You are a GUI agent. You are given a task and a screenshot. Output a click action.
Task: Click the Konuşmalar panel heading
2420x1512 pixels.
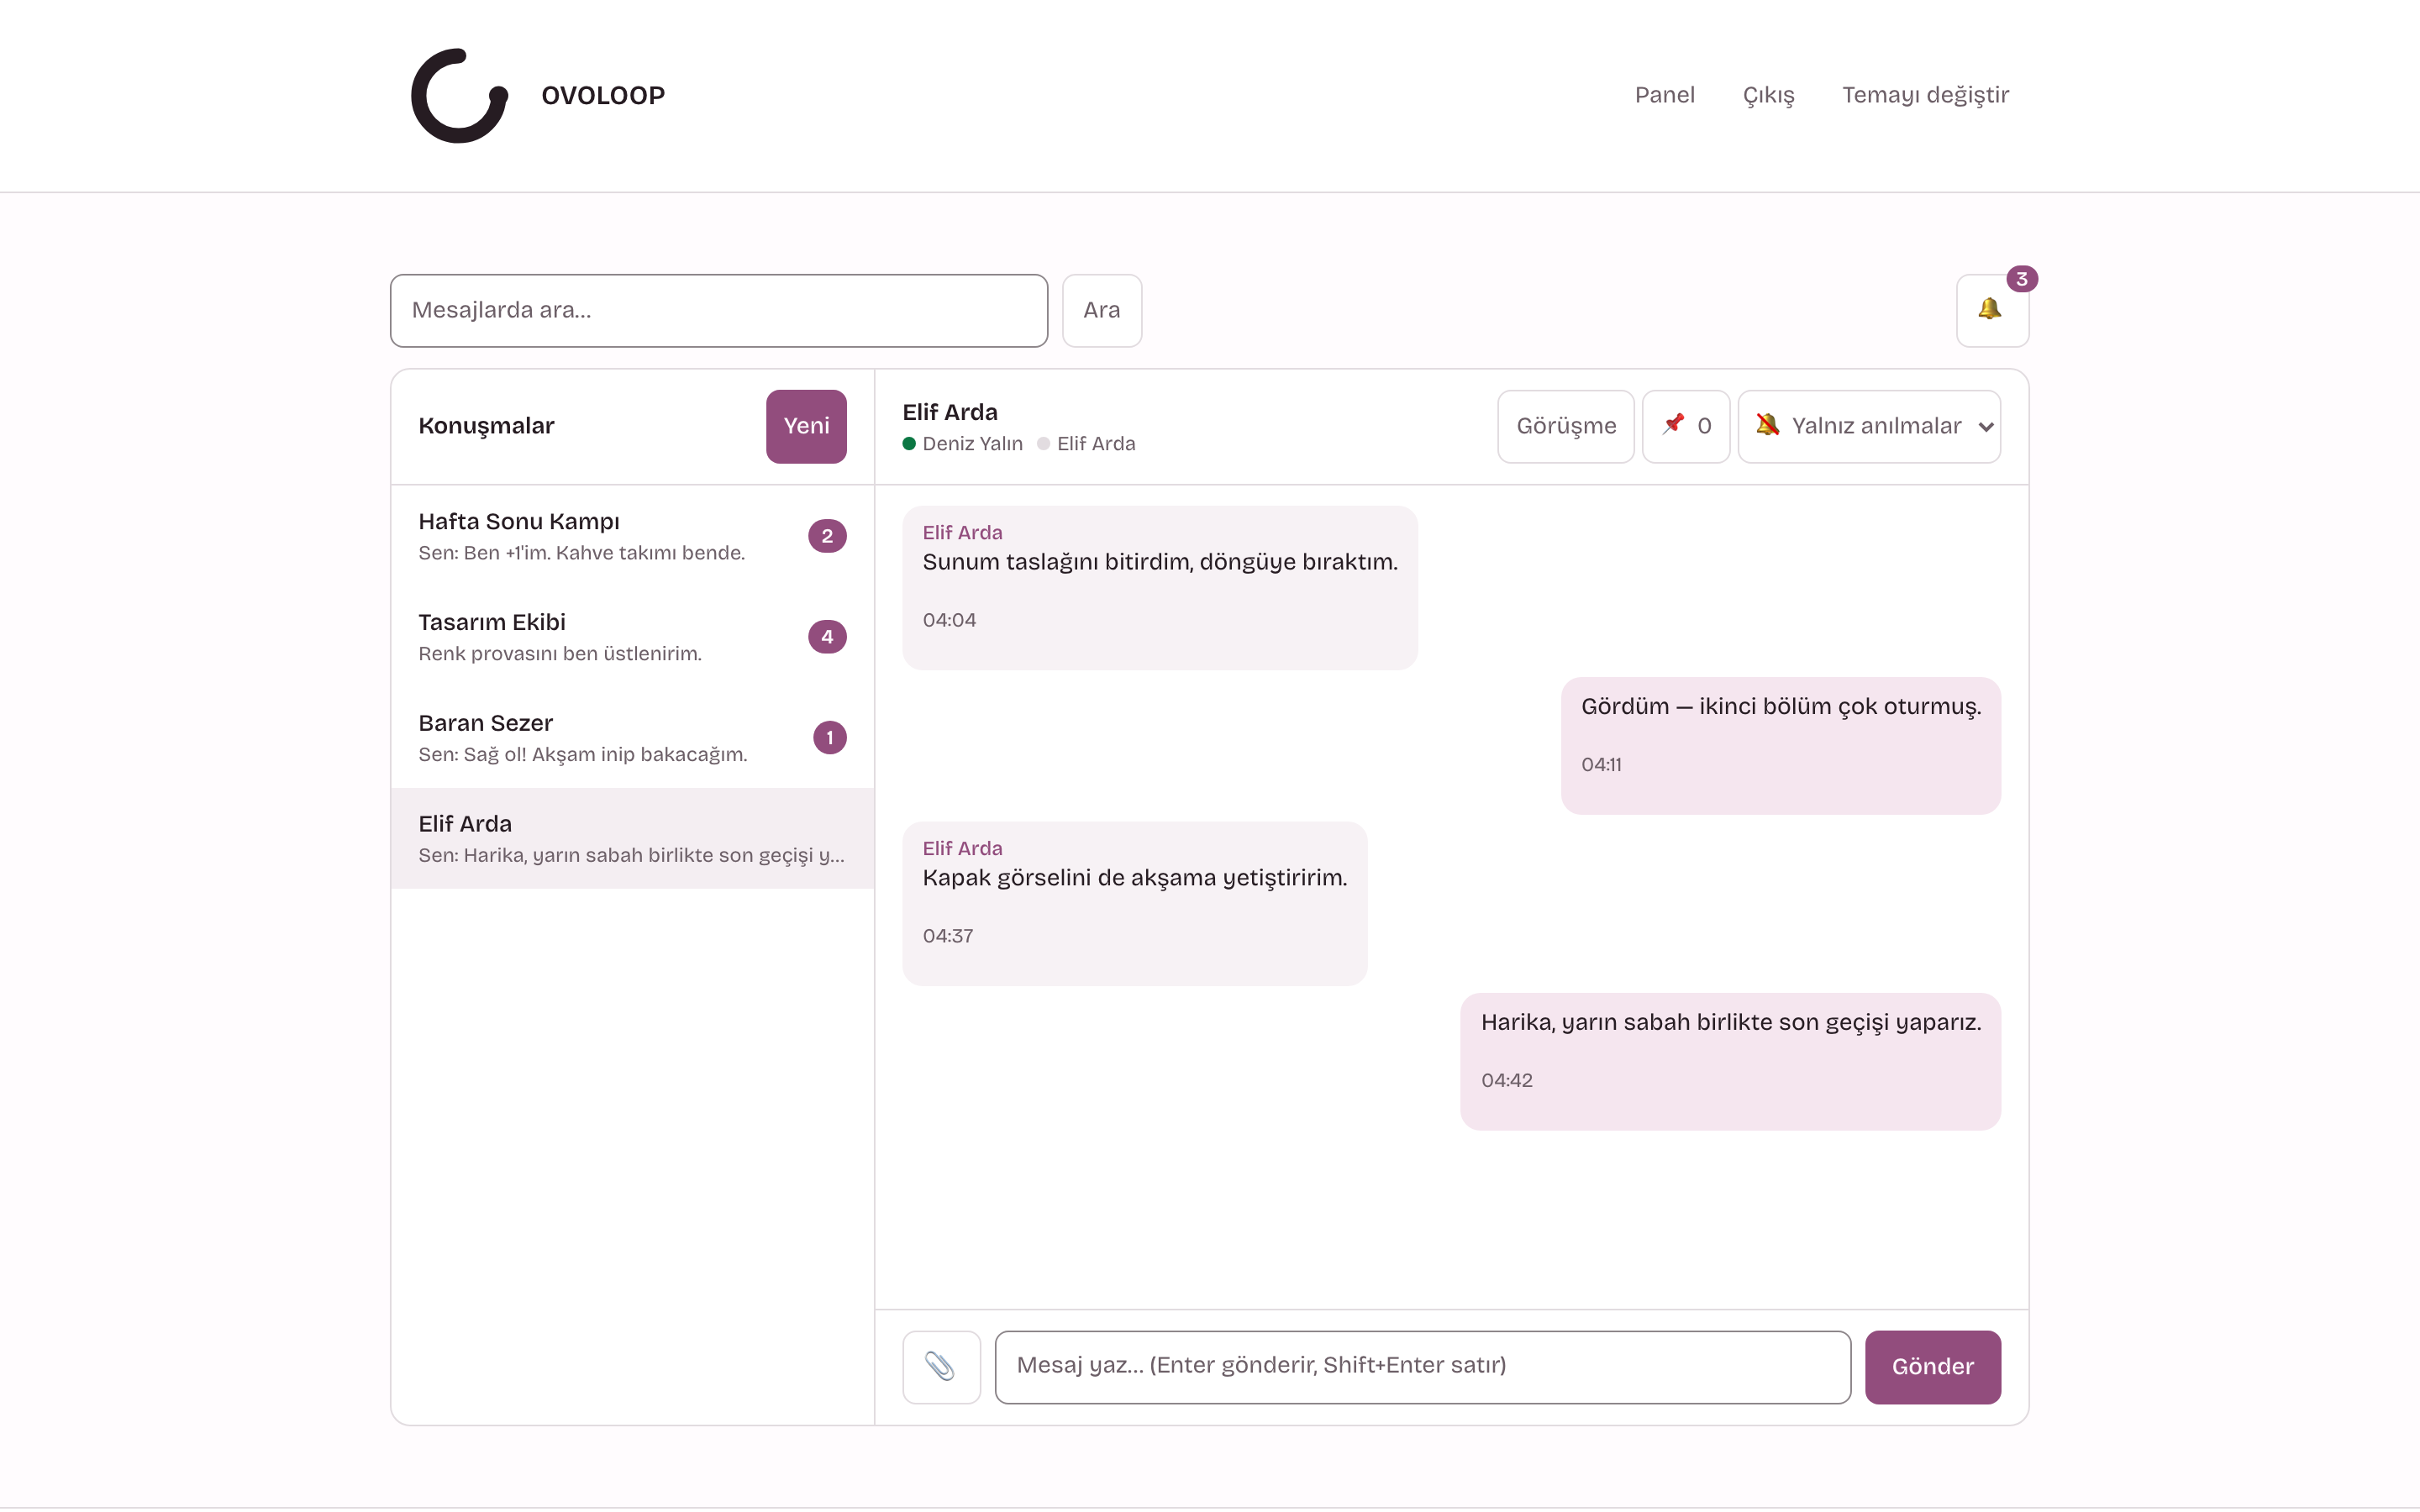coord(486,426)
